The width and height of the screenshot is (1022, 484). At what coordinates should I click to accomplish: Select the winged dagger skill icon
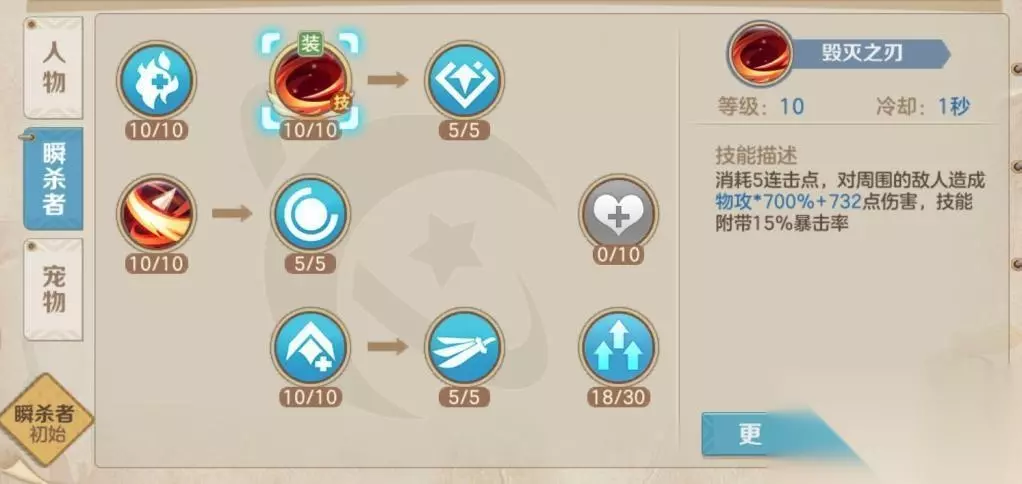(464, 347)
